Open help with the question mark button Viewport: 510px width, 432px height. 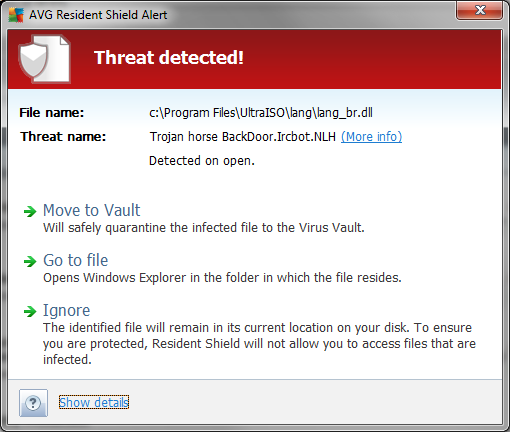click(33, 403)
